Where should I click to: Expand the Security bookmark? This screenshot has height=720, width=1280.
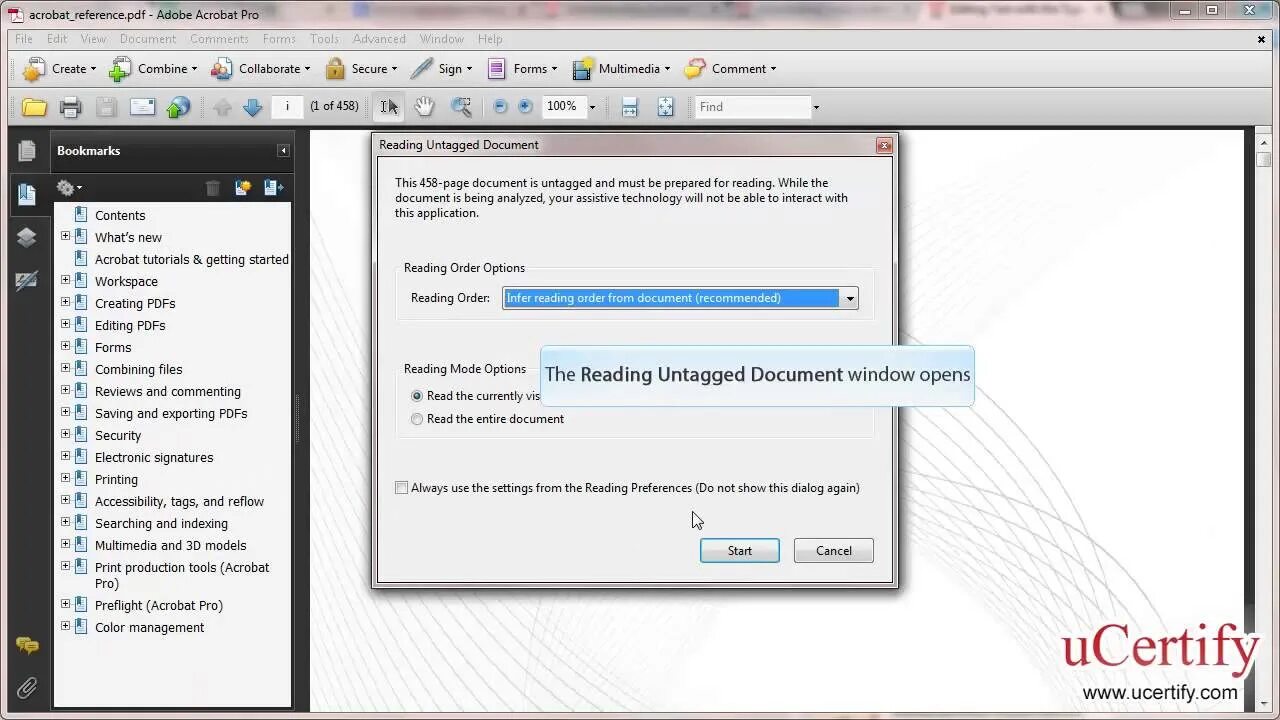pos(66,434)
